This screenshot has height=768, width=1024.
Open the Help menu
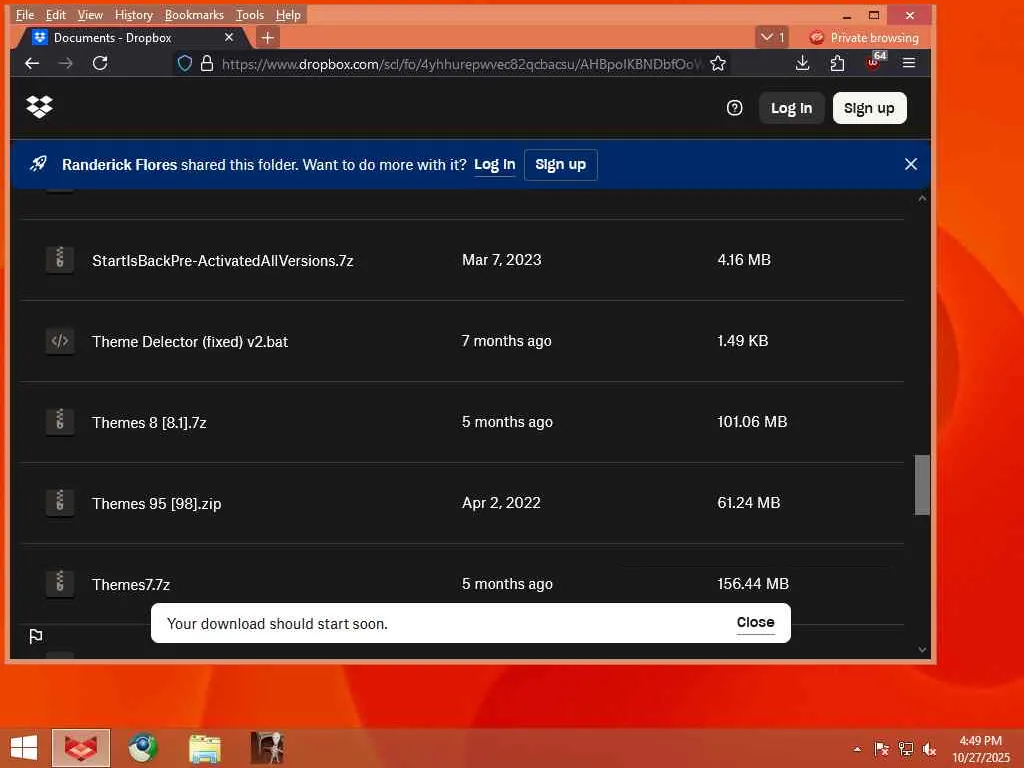click(288, 14)
